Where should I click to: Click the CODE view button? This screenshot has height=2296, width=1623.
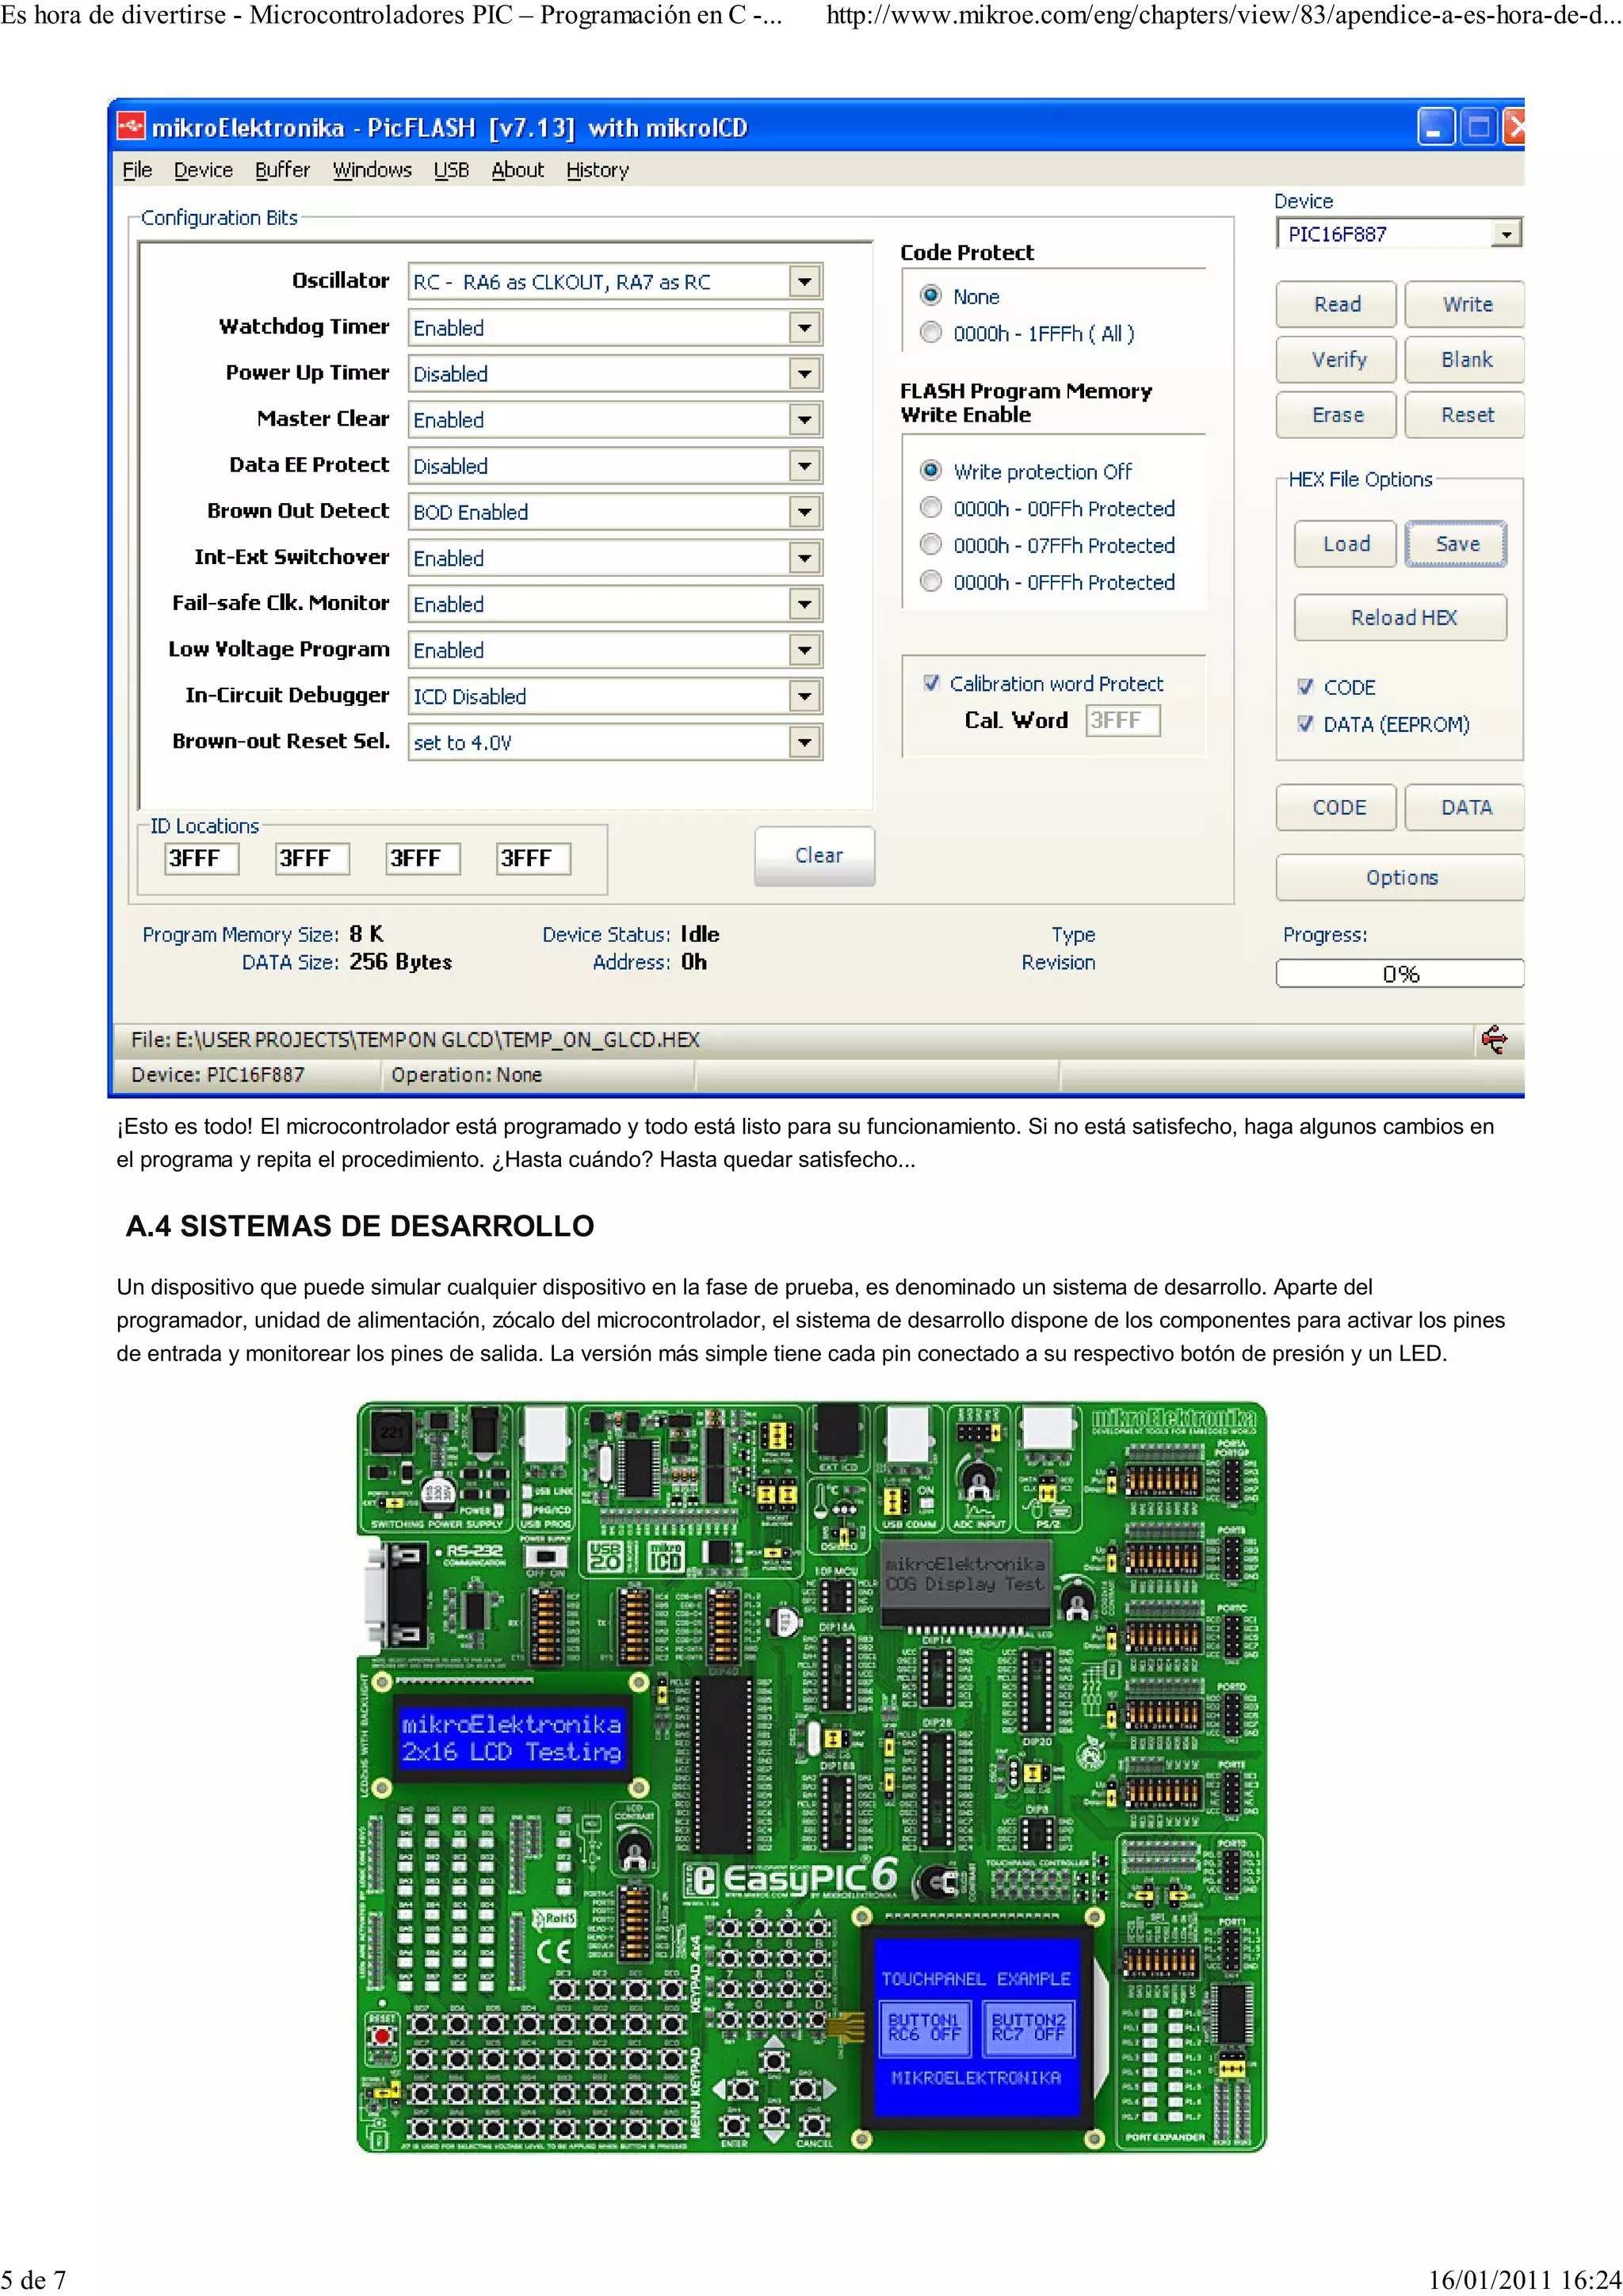tap(1336, 808)
